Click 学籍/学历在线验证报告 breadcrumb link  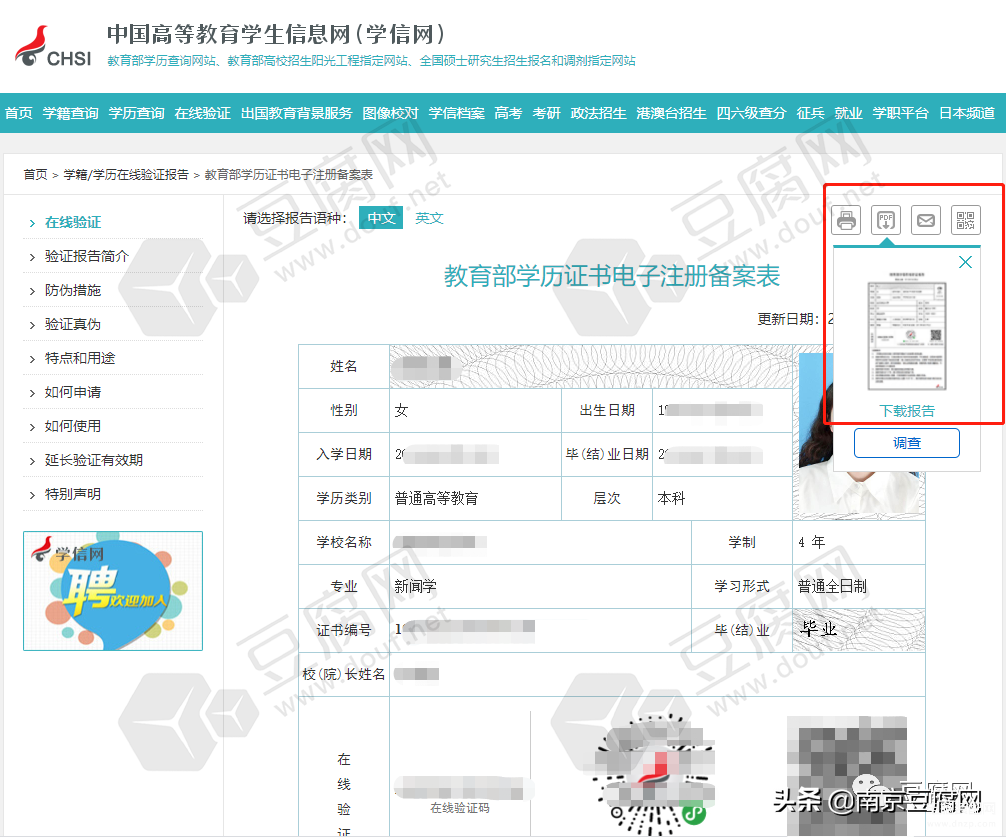coord(126,174)
